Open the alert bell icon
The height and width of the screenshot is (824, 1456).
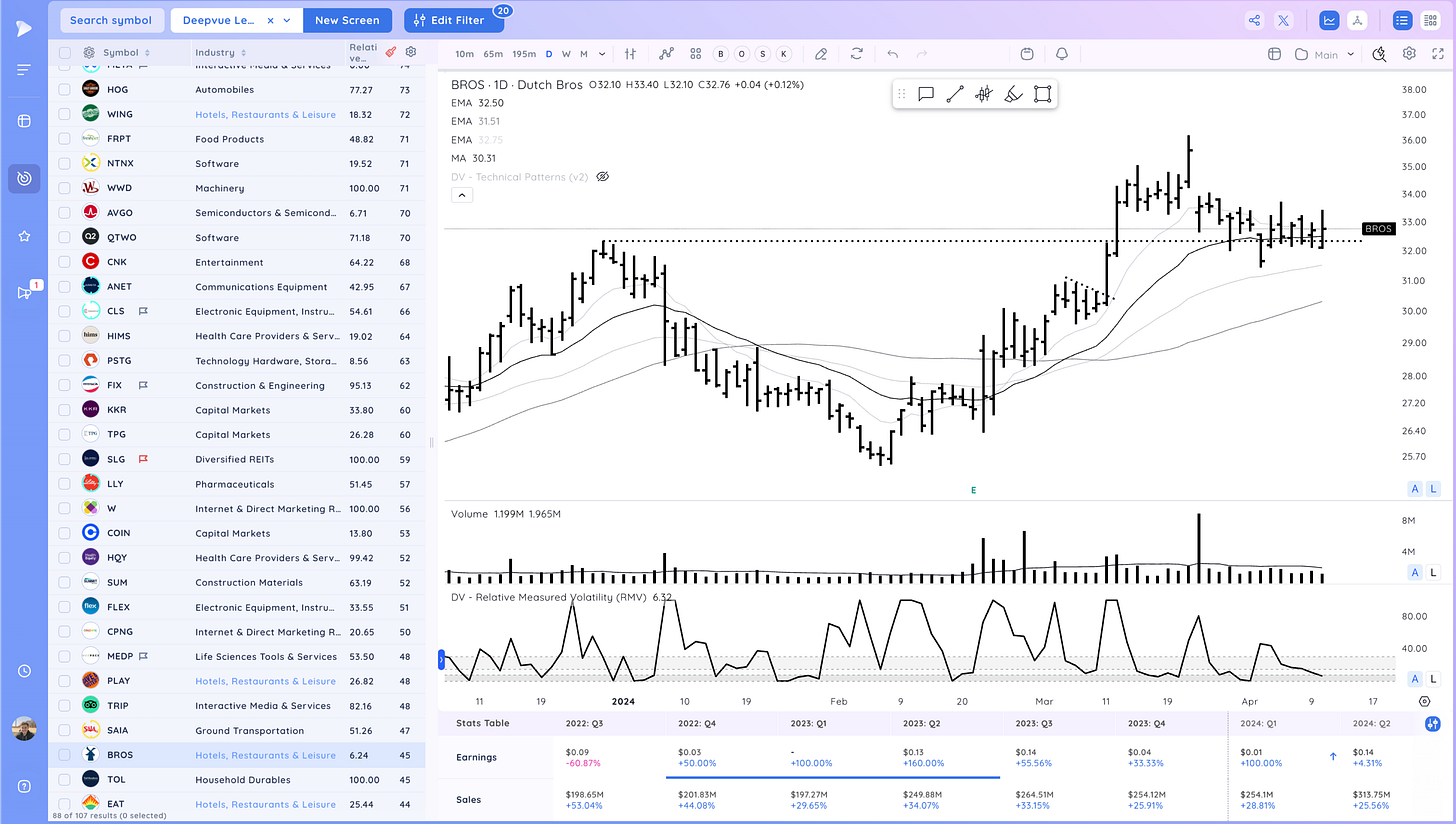(1062, 54)
